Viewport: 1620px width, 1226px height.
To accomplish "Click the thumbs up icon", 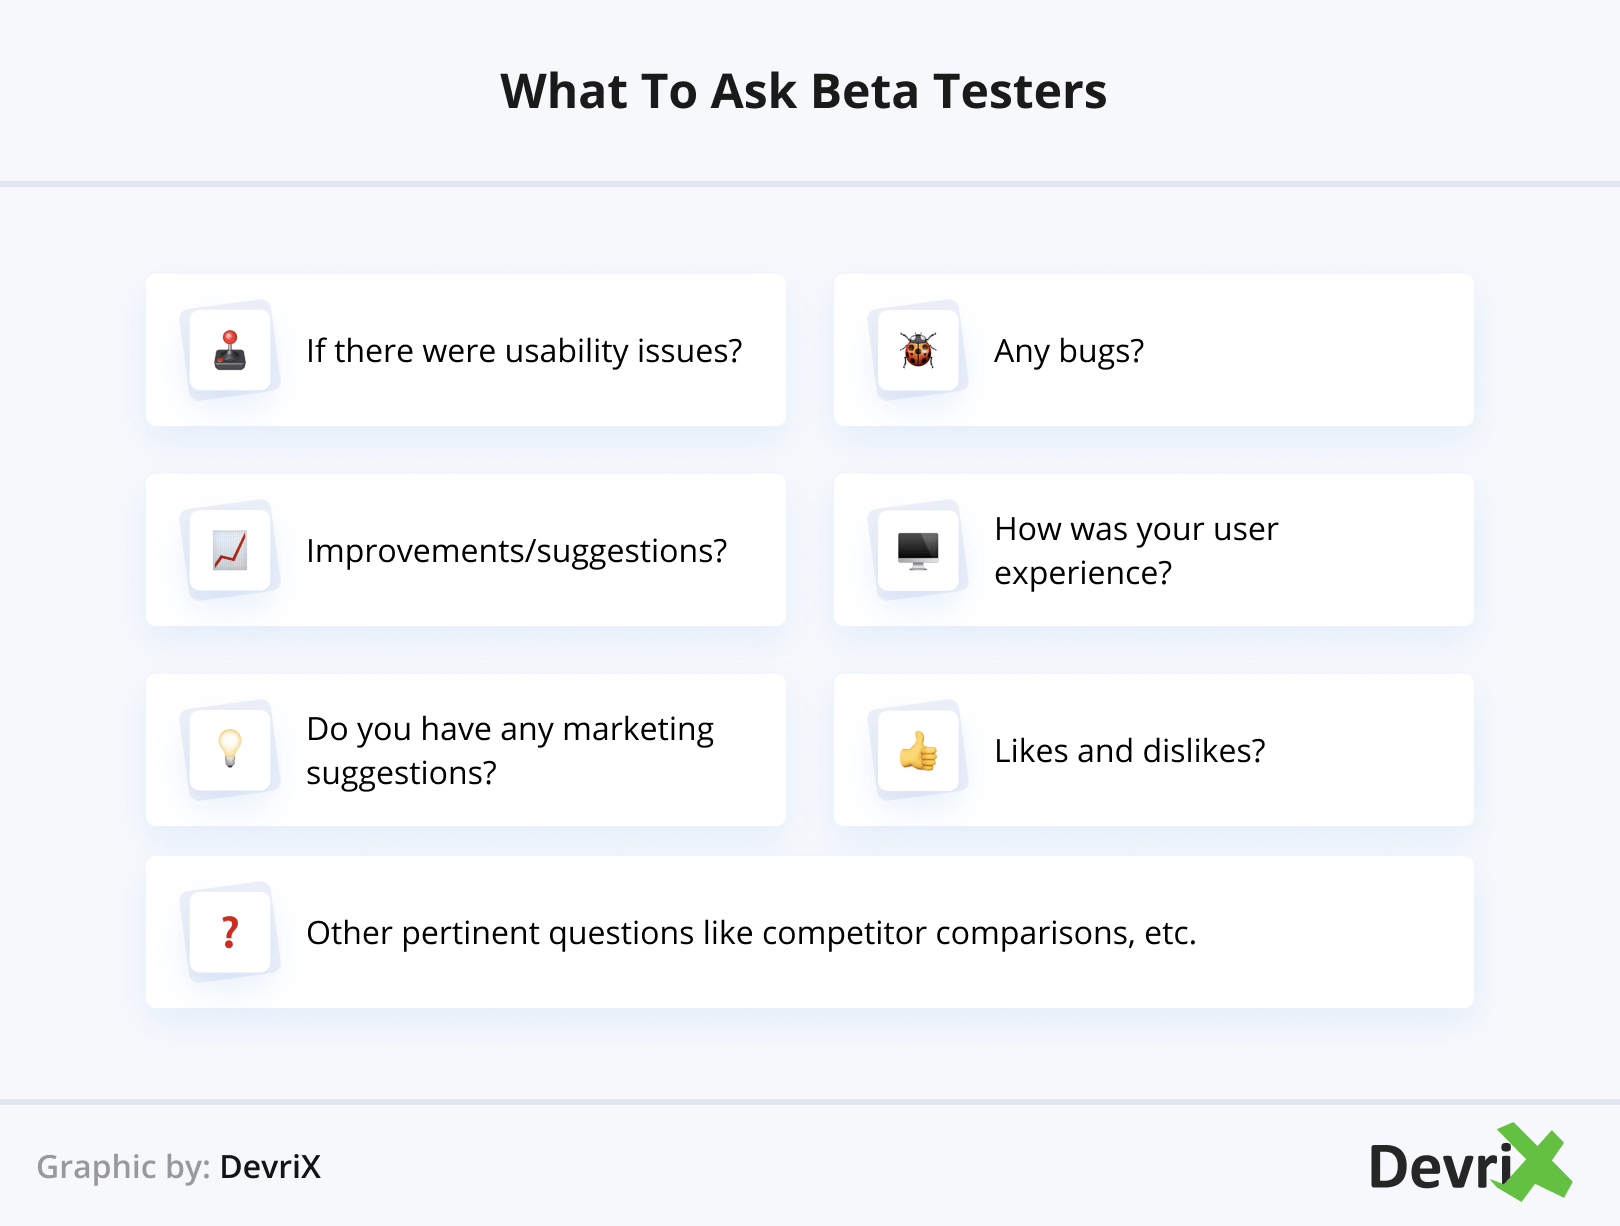I will coord(918,750).
